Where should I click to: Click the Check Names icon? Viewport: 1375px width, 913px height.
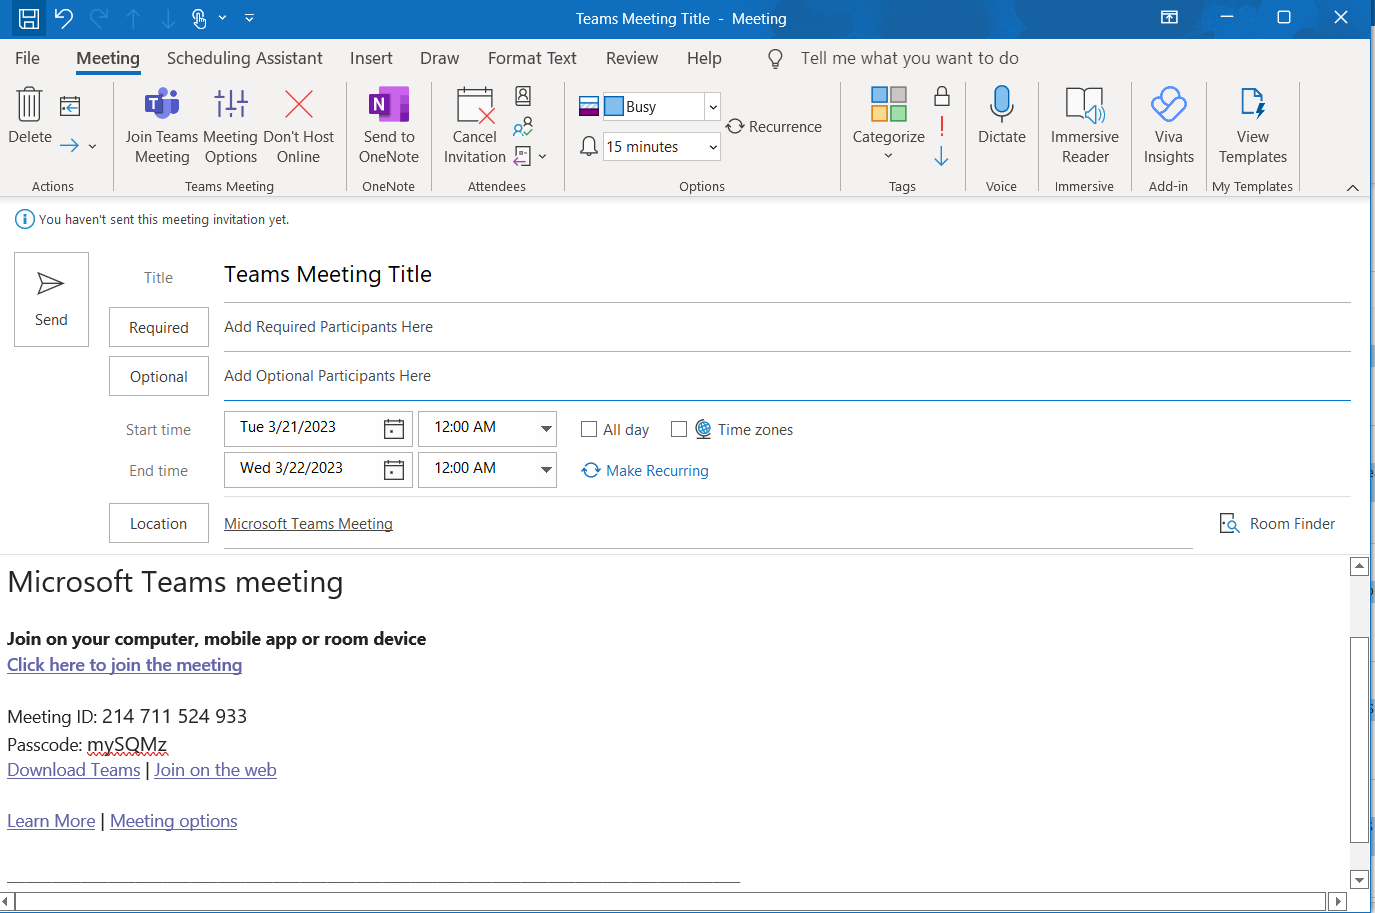pyautogui.click(x=523, y=127)
